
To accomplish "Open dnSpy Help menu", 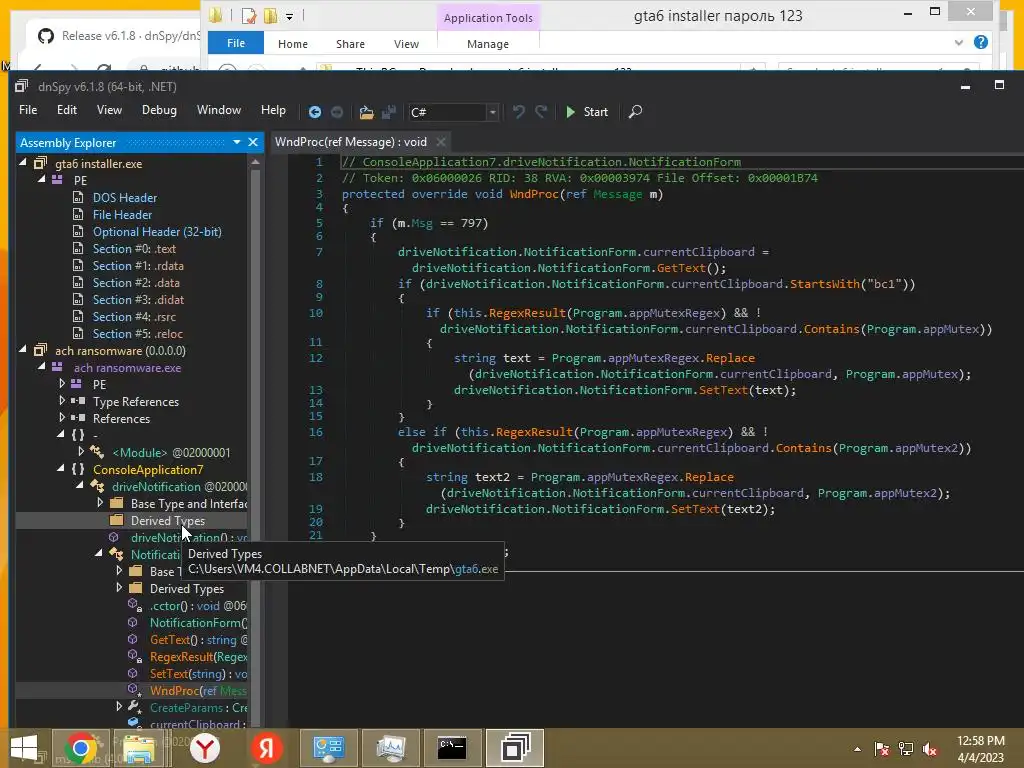I will pos(273,110).
